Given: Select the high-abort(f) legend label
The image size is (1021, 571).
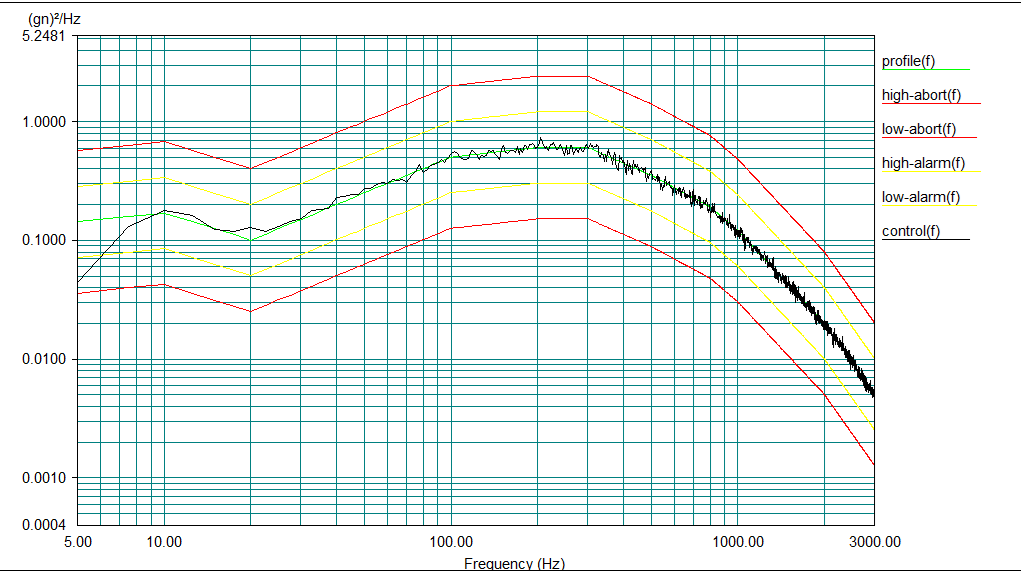Looking at the screenshot, I should click(x=921, y=96).
